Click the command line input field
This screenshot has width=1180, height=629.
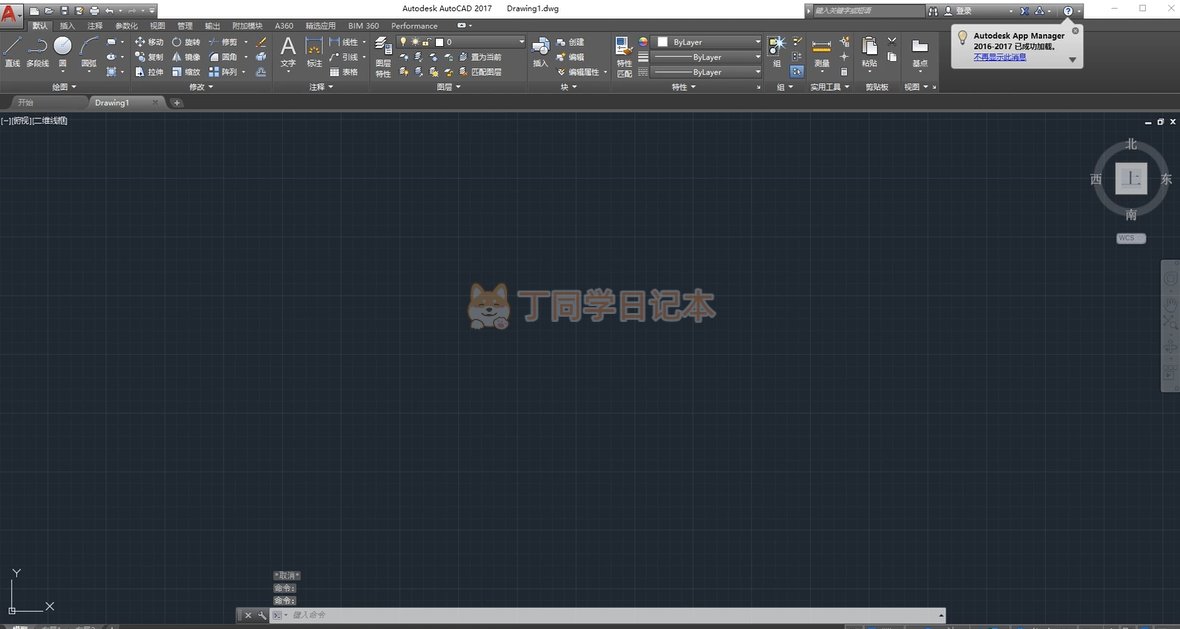point(610,615)
